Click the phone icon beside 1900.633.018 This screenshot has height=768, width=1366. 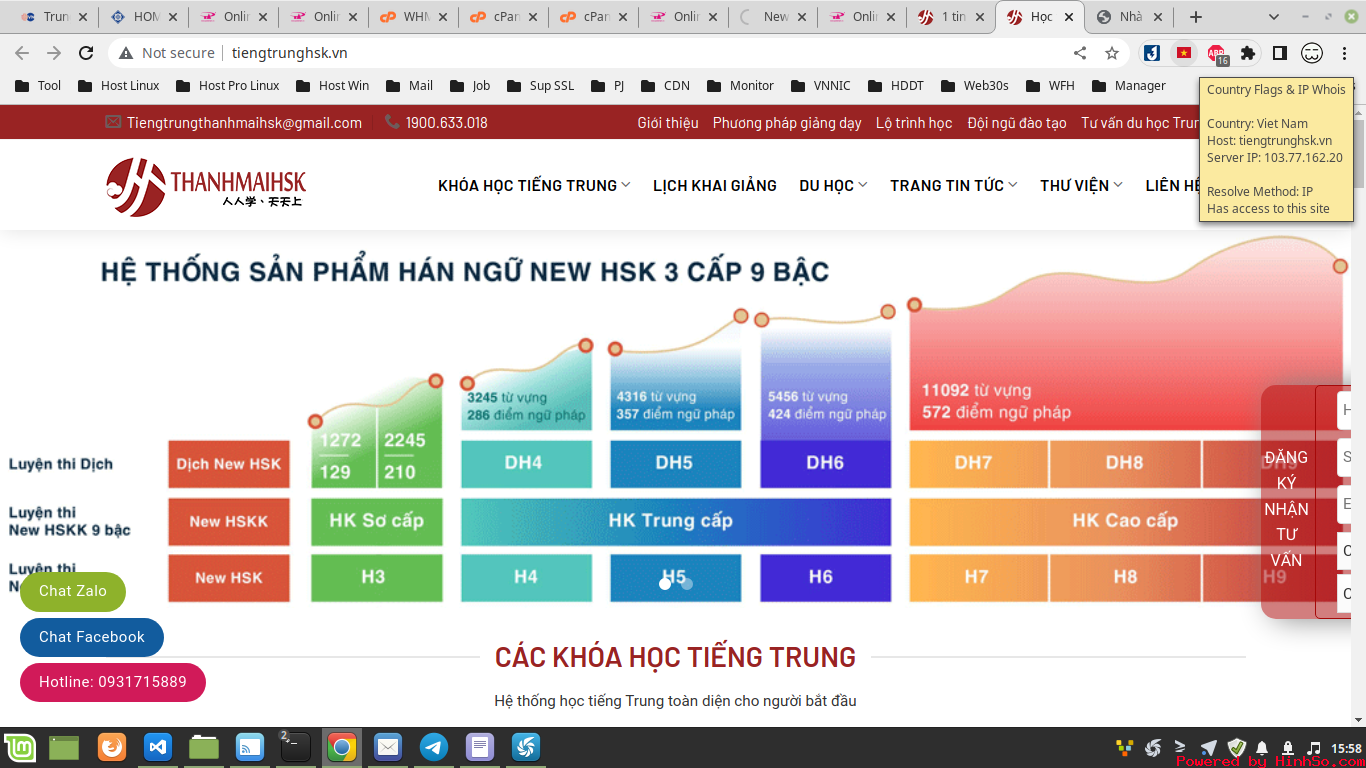(x=392, y=122)
